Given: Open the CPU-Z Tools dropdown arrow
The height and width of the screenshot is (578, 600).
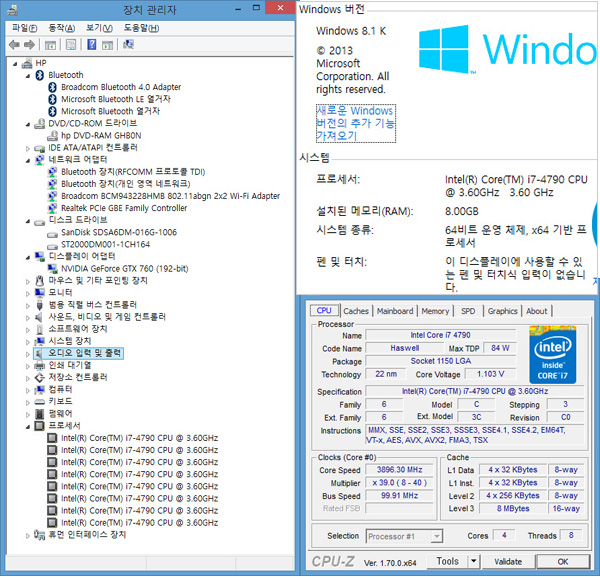Looking at the screenshot, I should 473,562.
